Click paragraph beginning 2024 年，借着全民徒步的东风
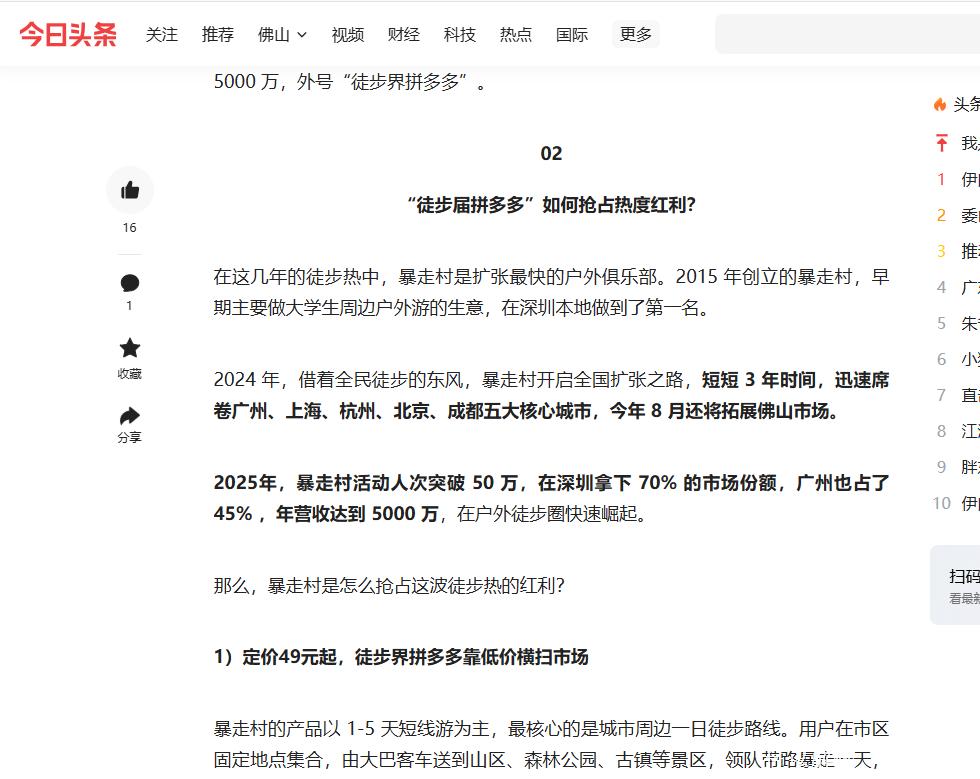Screen dimensions: 980x779 pyautogui.click(x=551, y=395)
